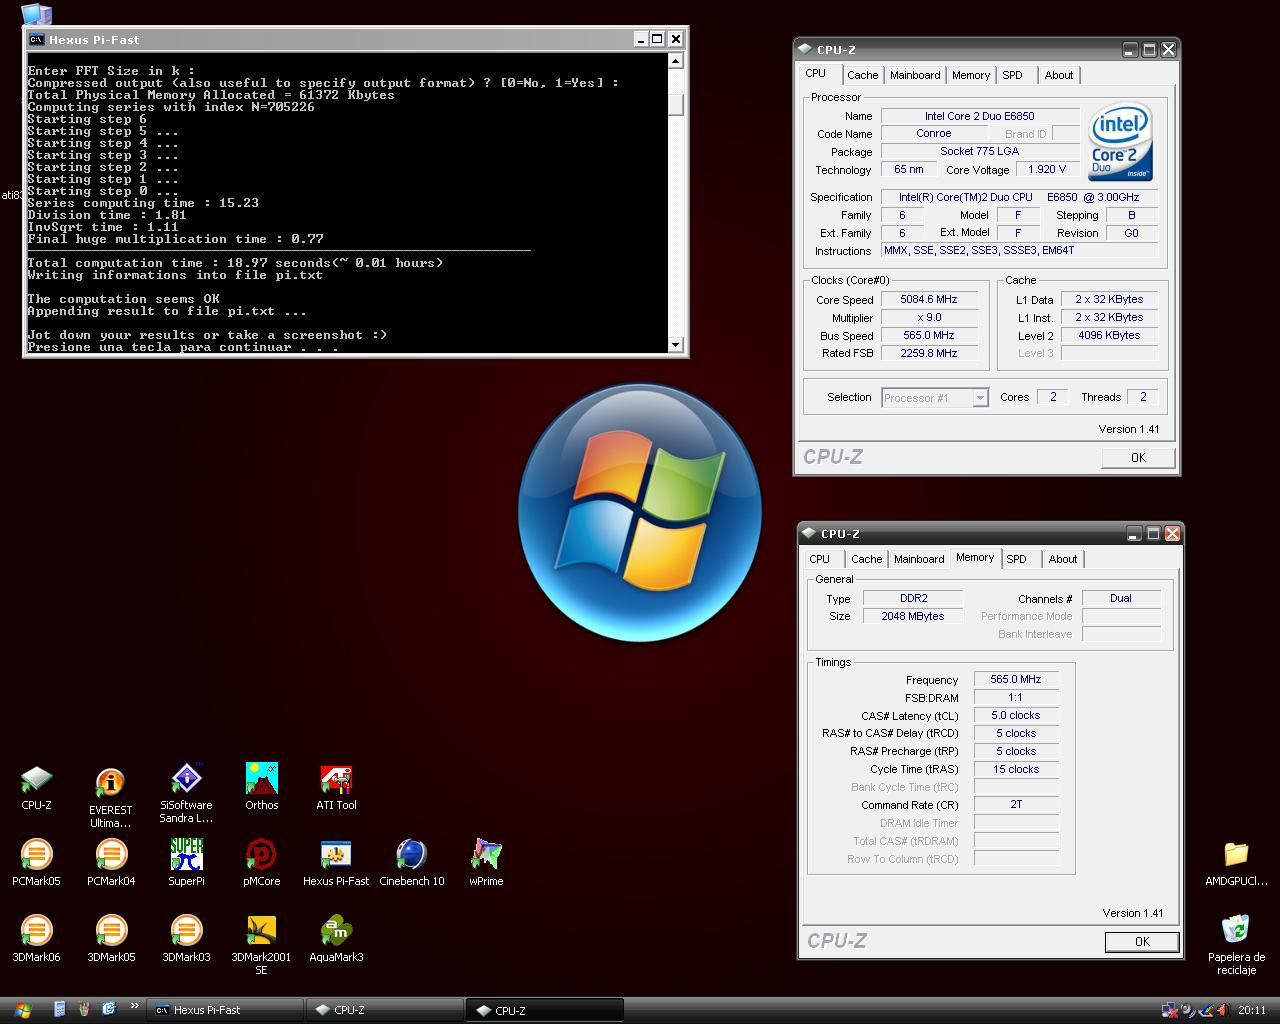
Task: Launch SuperPi from the desktop
Action: [186, 863]
